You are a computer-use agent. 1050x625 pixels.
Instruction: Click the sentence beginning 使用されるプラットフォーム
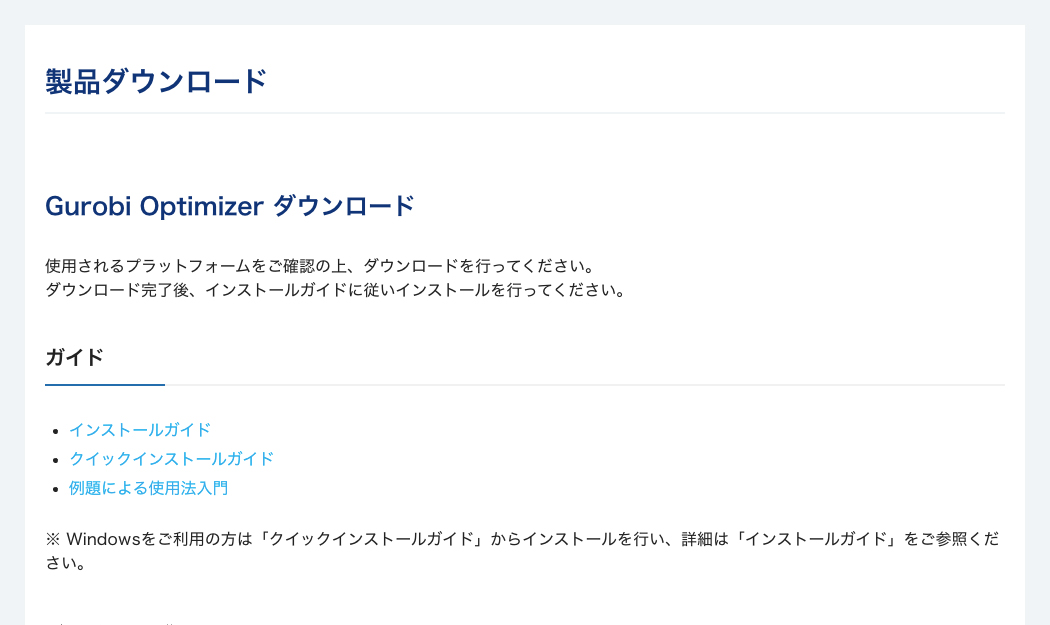(320, 266)
